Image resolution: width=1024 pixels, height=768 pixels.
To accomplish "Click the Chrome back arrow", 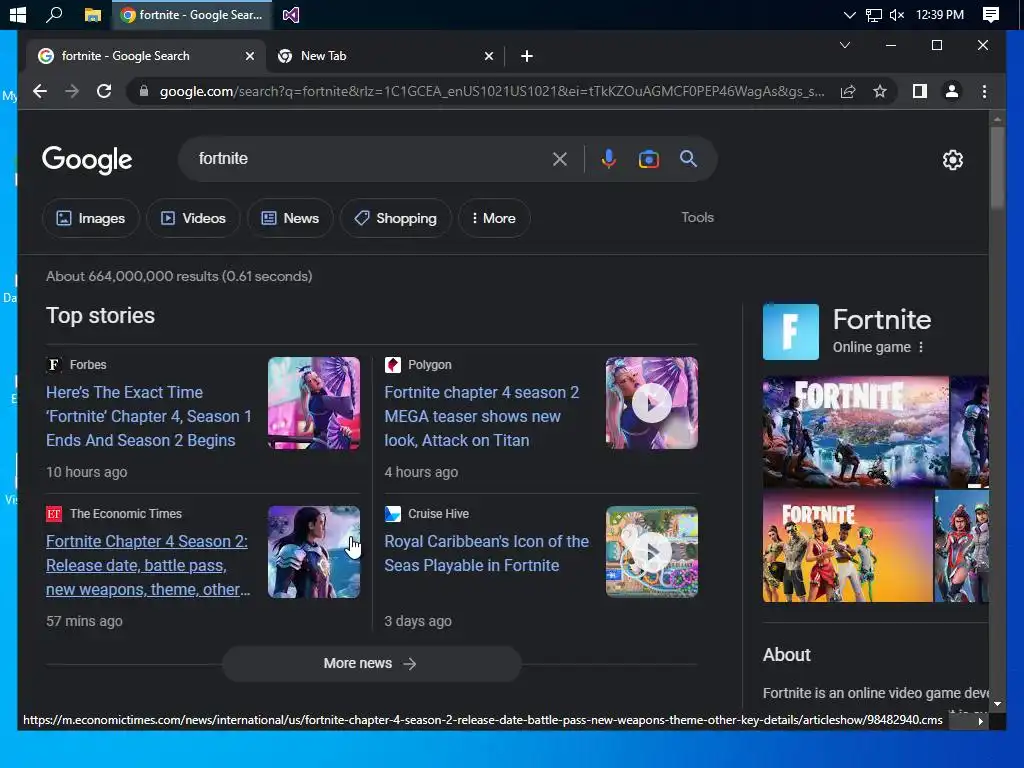I will [x=40, y=91].
